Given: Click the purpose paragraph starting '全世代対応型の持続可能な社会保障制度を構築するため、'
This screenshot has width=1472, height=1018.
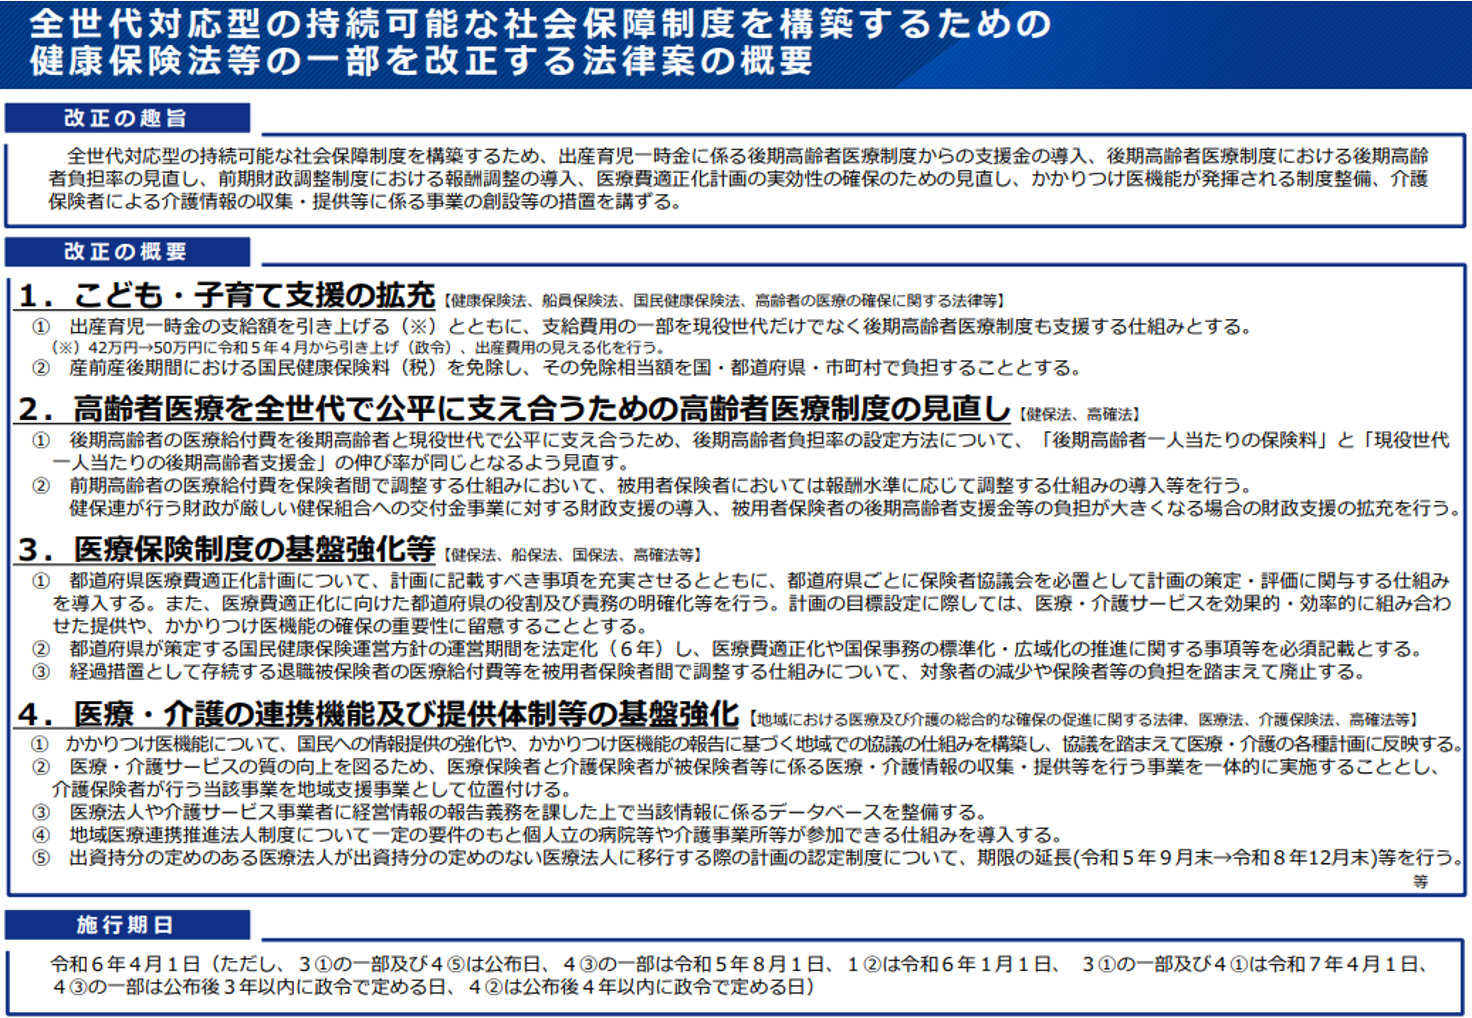Looking at the screenshot, I should tap(739, 178).
